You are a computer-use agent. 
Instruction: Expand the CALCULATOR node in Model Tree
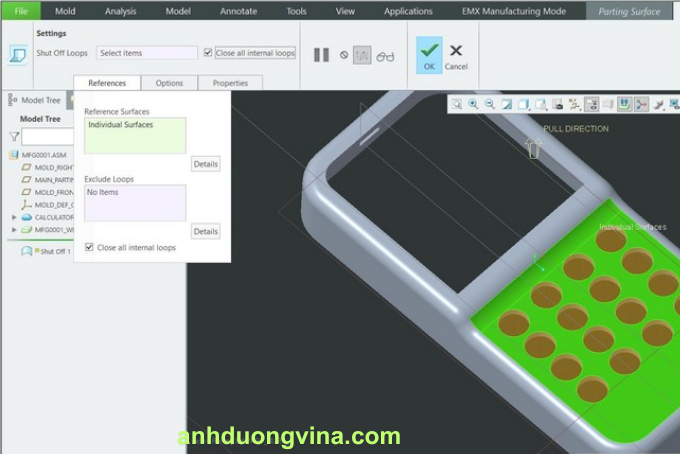[x=14, y=216]
